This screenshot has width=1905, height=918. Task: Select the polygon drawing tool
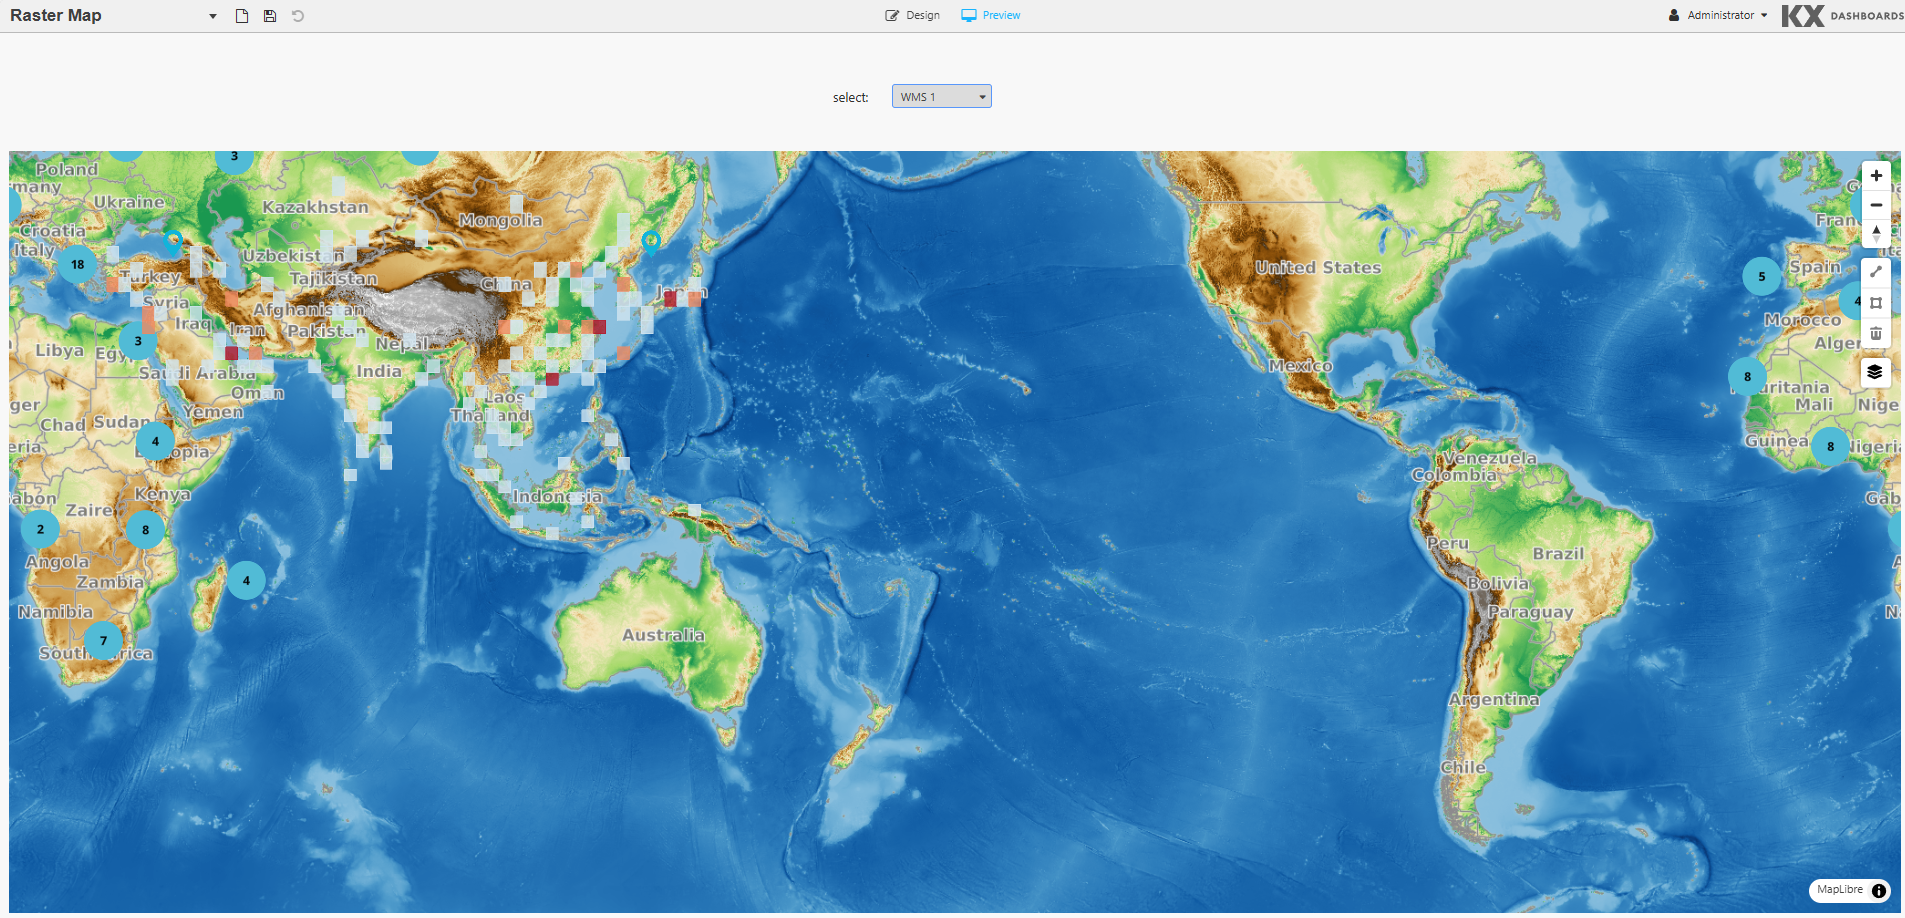point(1876,303)
